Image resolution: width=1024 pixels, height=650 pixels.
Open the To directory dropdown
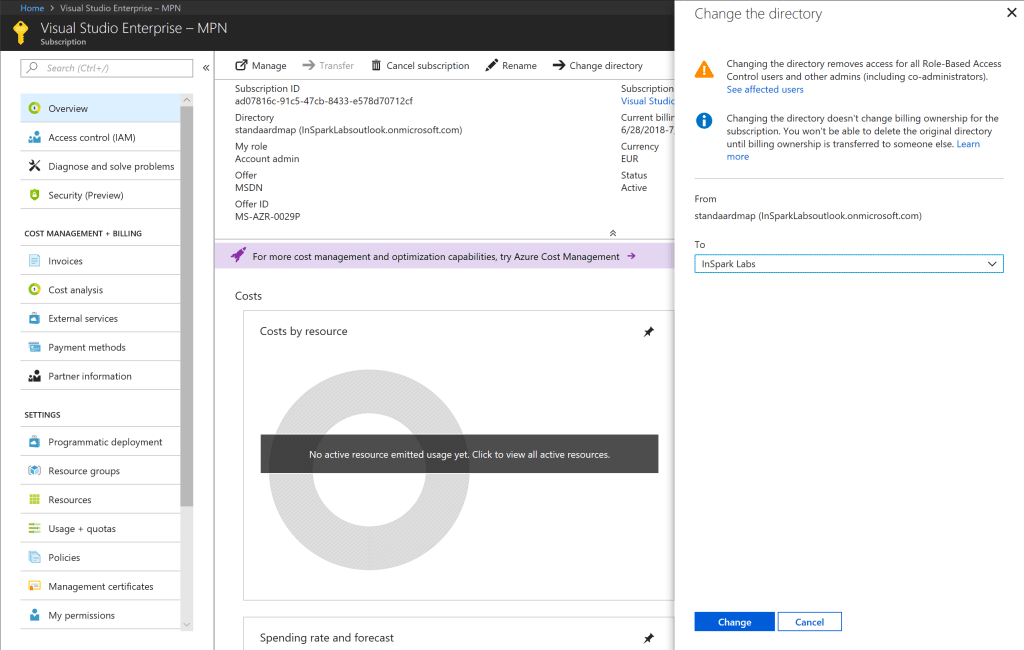[848, 264]
